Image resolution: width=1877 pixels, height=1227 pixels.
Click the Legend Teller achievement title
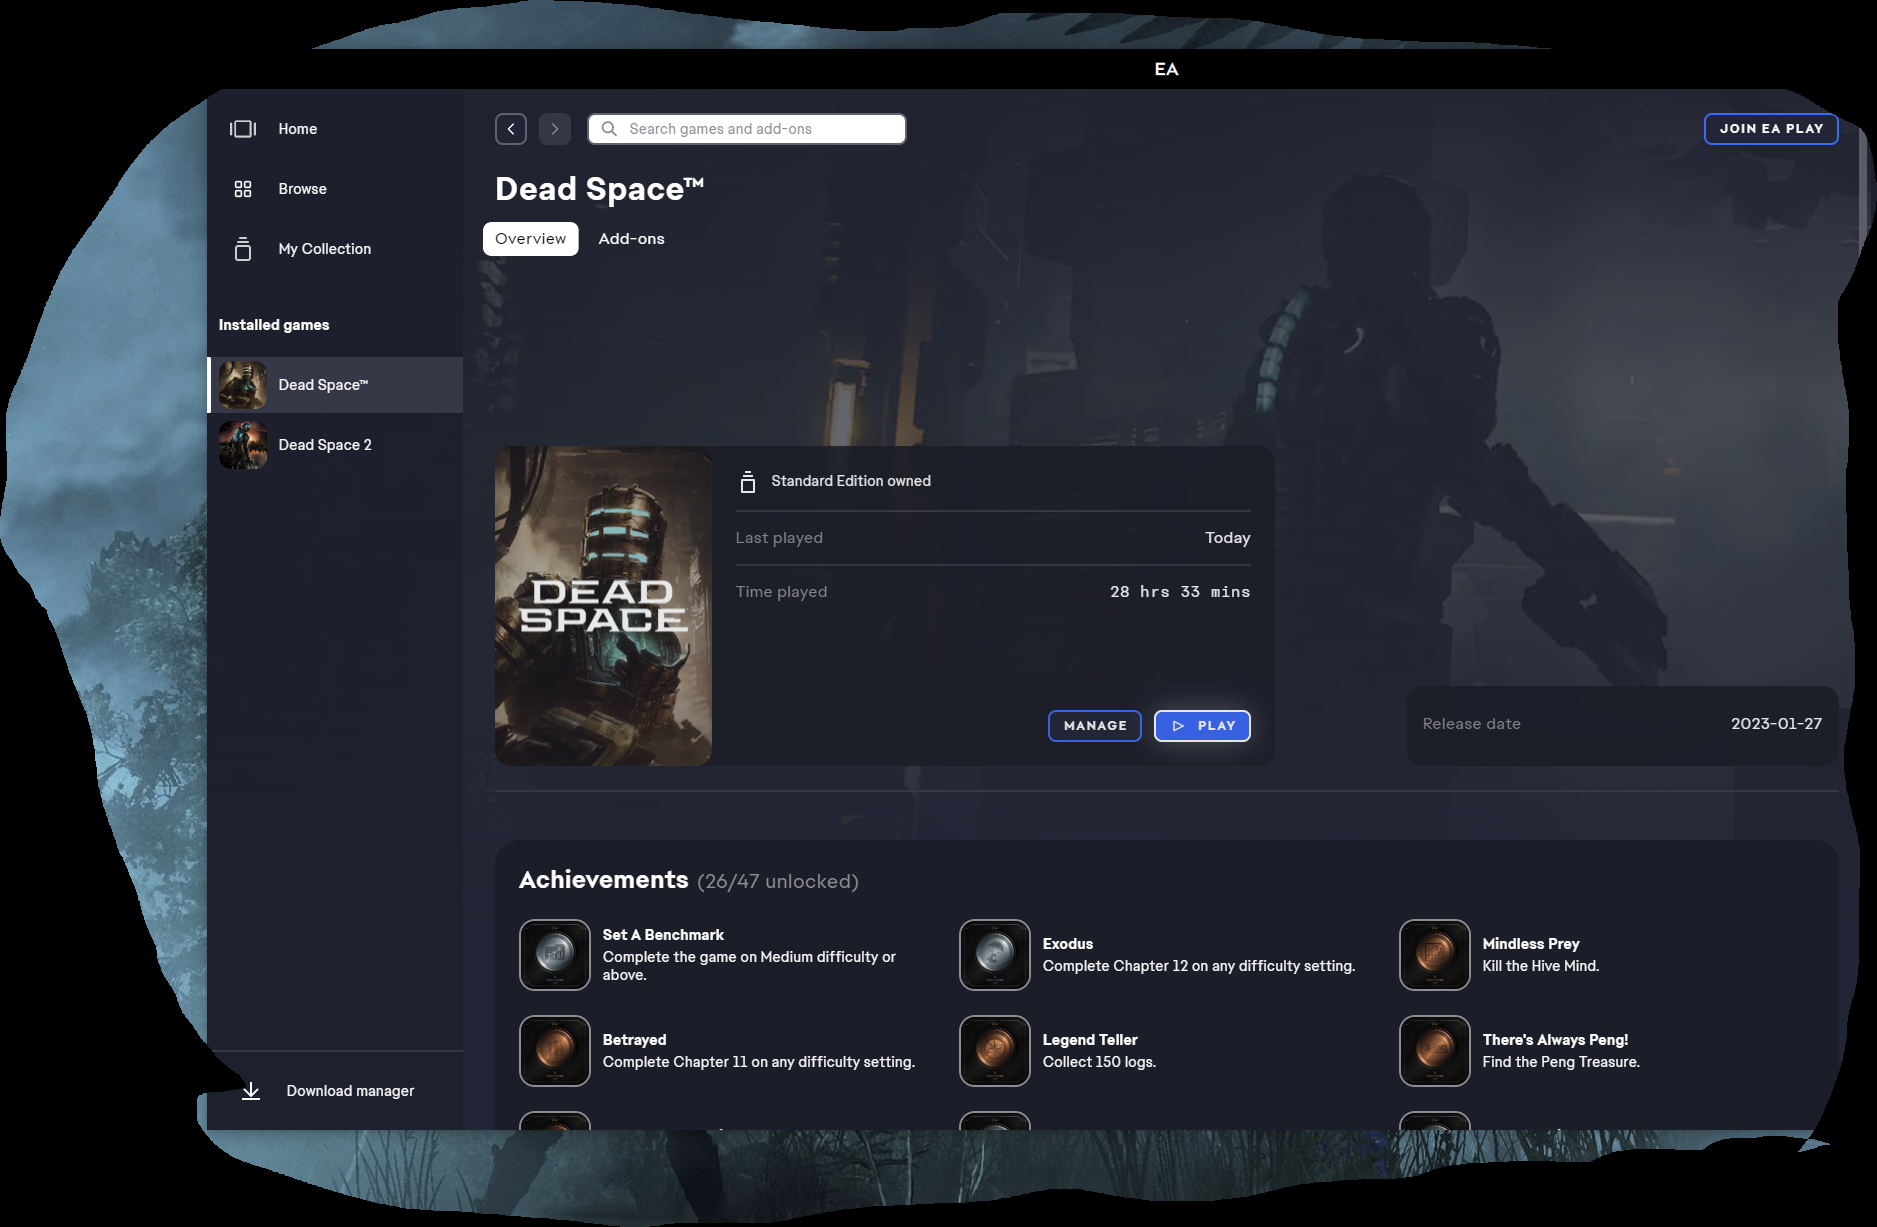click(x=1090, y=1040)
